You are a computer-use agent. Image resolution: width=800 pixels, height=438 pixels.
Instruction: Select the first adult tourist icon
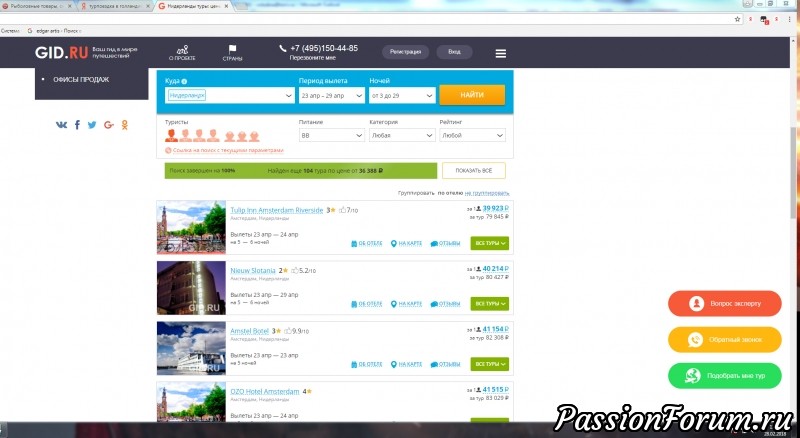click(x=171, y=135)
